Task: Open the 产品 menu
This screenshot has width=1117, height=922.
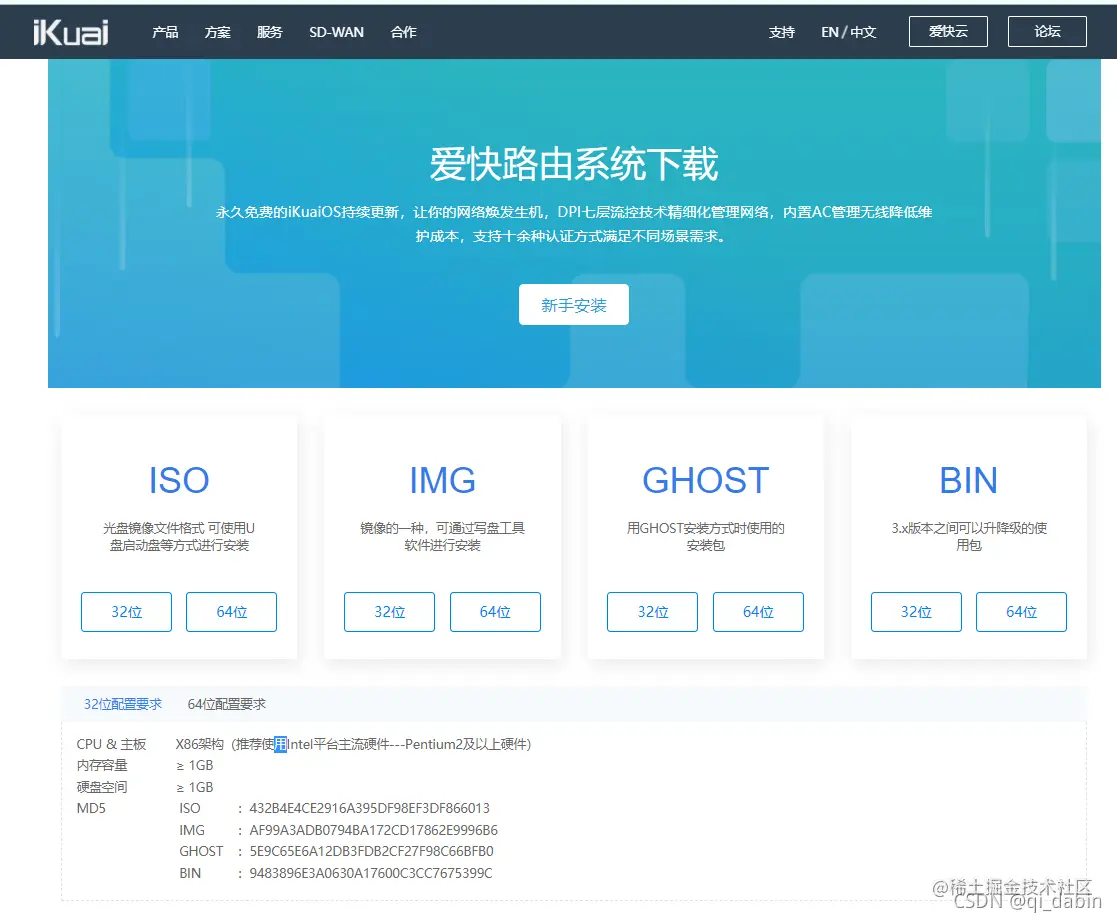Action: pos(165,32)
